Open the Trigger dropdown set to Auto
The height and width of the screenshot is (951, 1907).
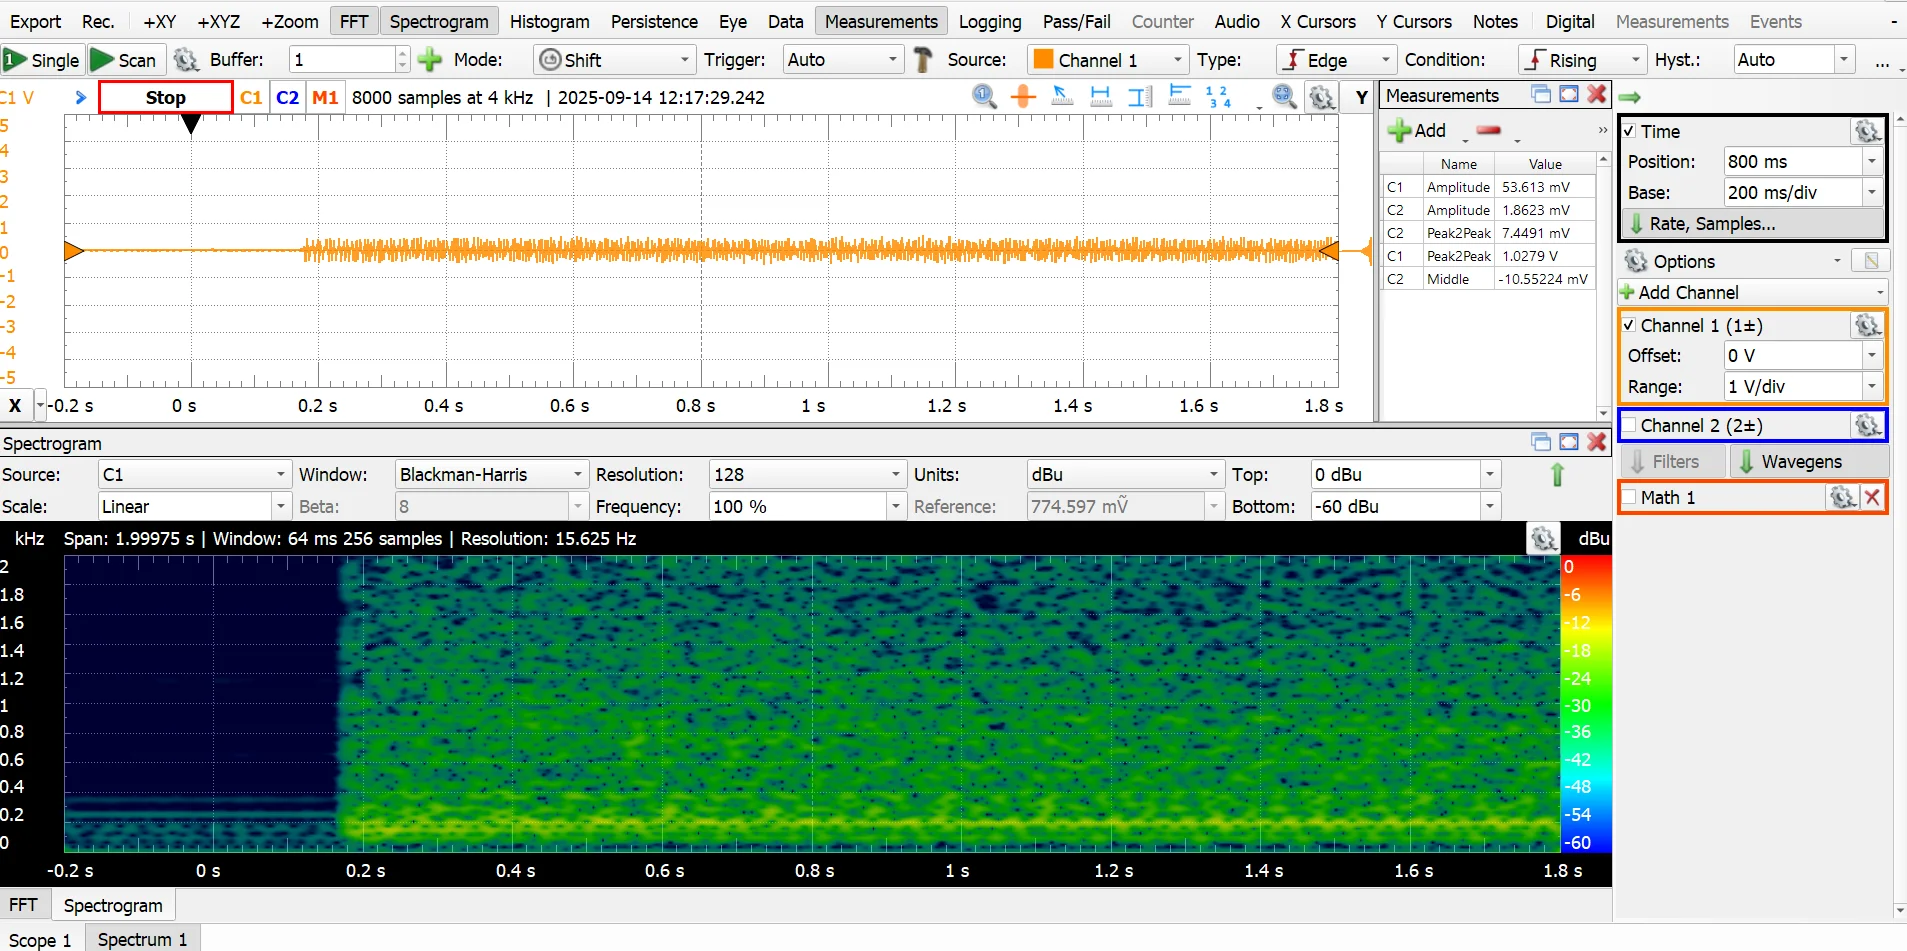(x=843, y=60)
